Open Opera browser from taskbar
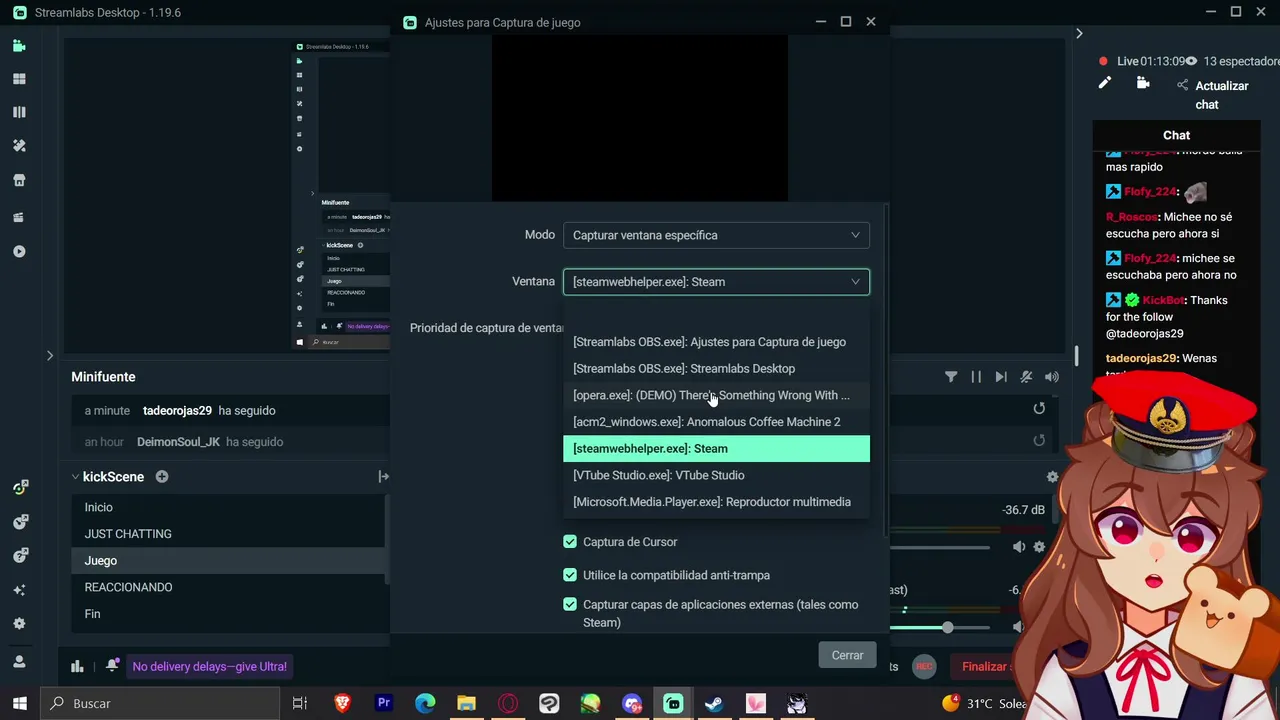This screenshot has height=720, width=1280. pos(508,704)
